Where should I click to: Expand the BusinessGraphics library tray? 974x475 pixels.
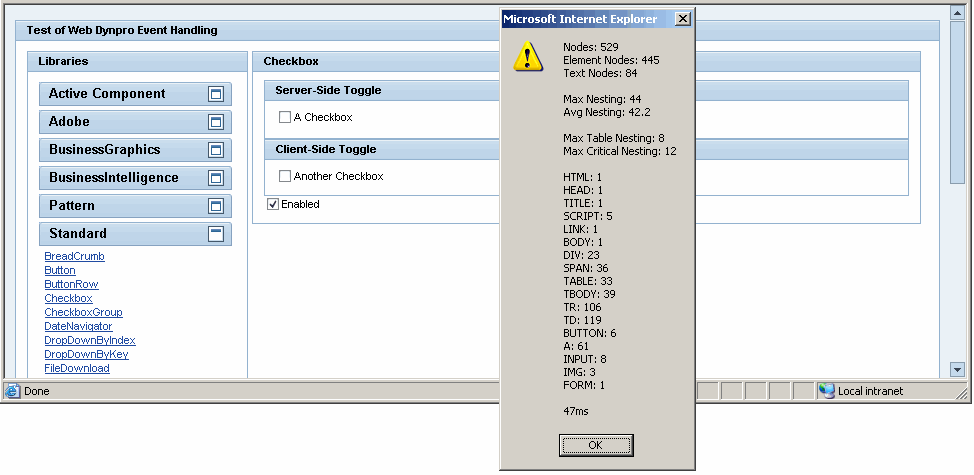click(216, 150)
